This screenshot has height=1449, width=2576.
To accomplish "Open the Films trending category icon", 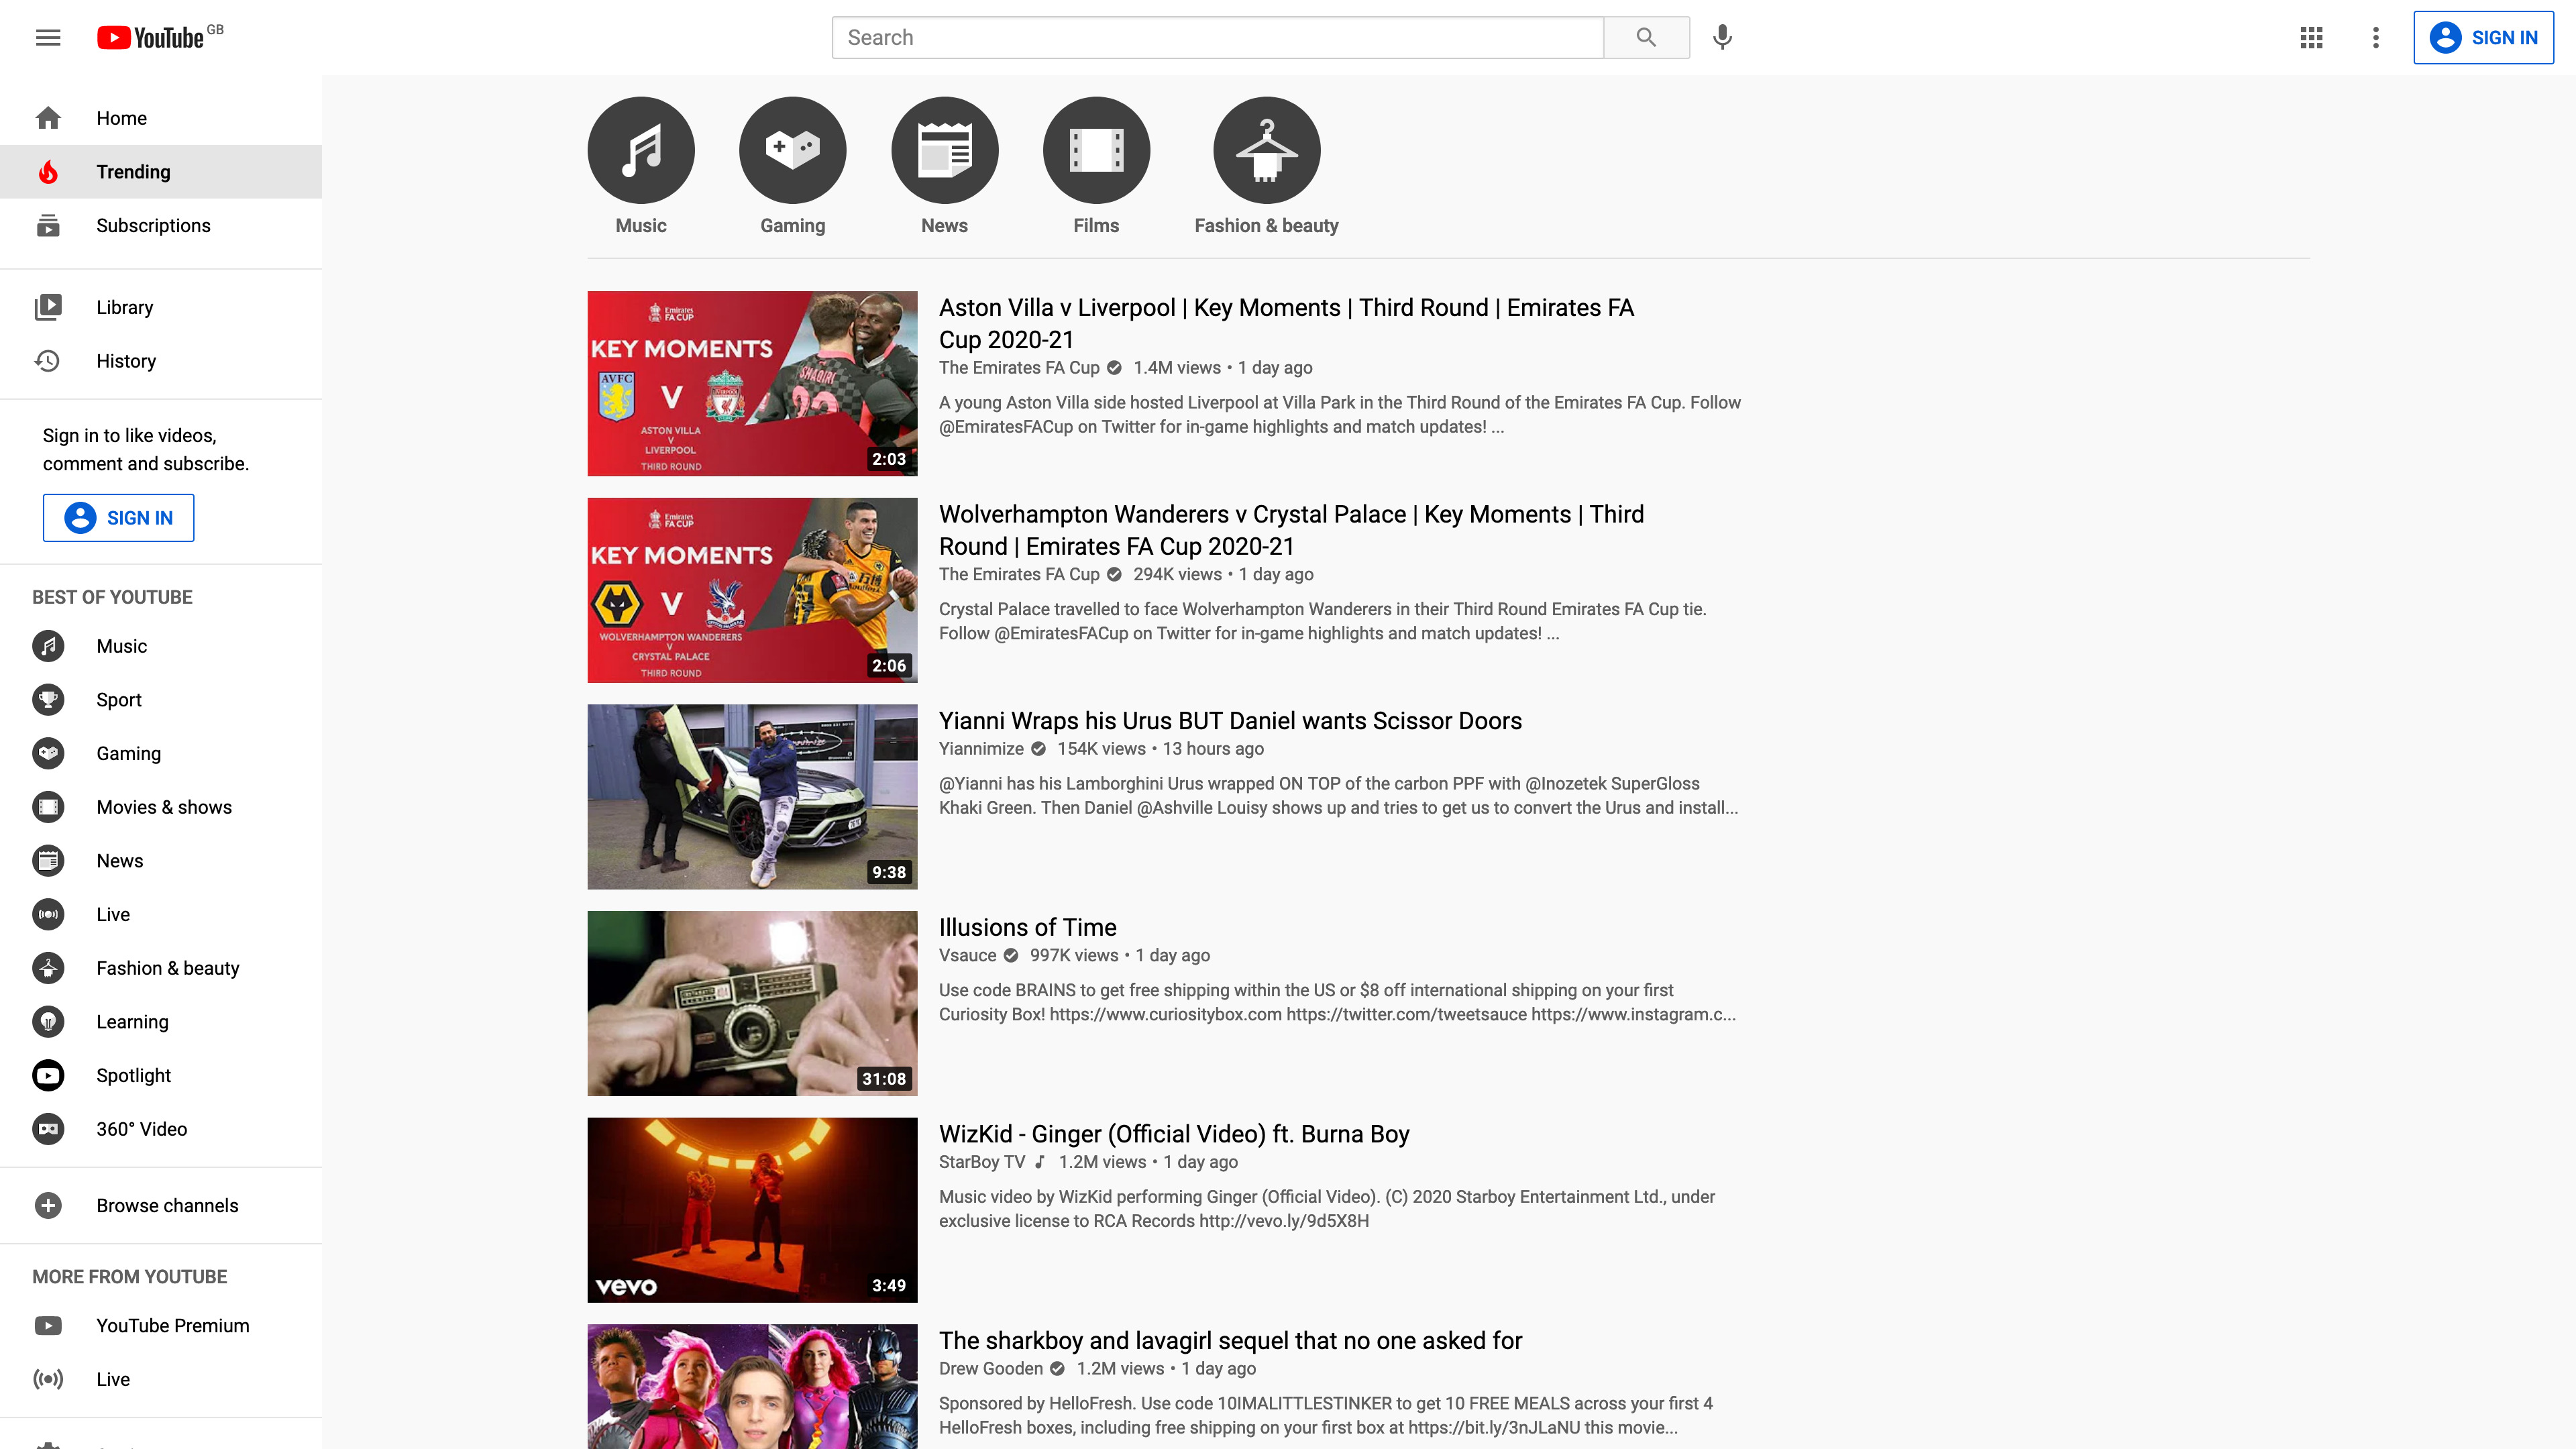I will point(1096,149).
